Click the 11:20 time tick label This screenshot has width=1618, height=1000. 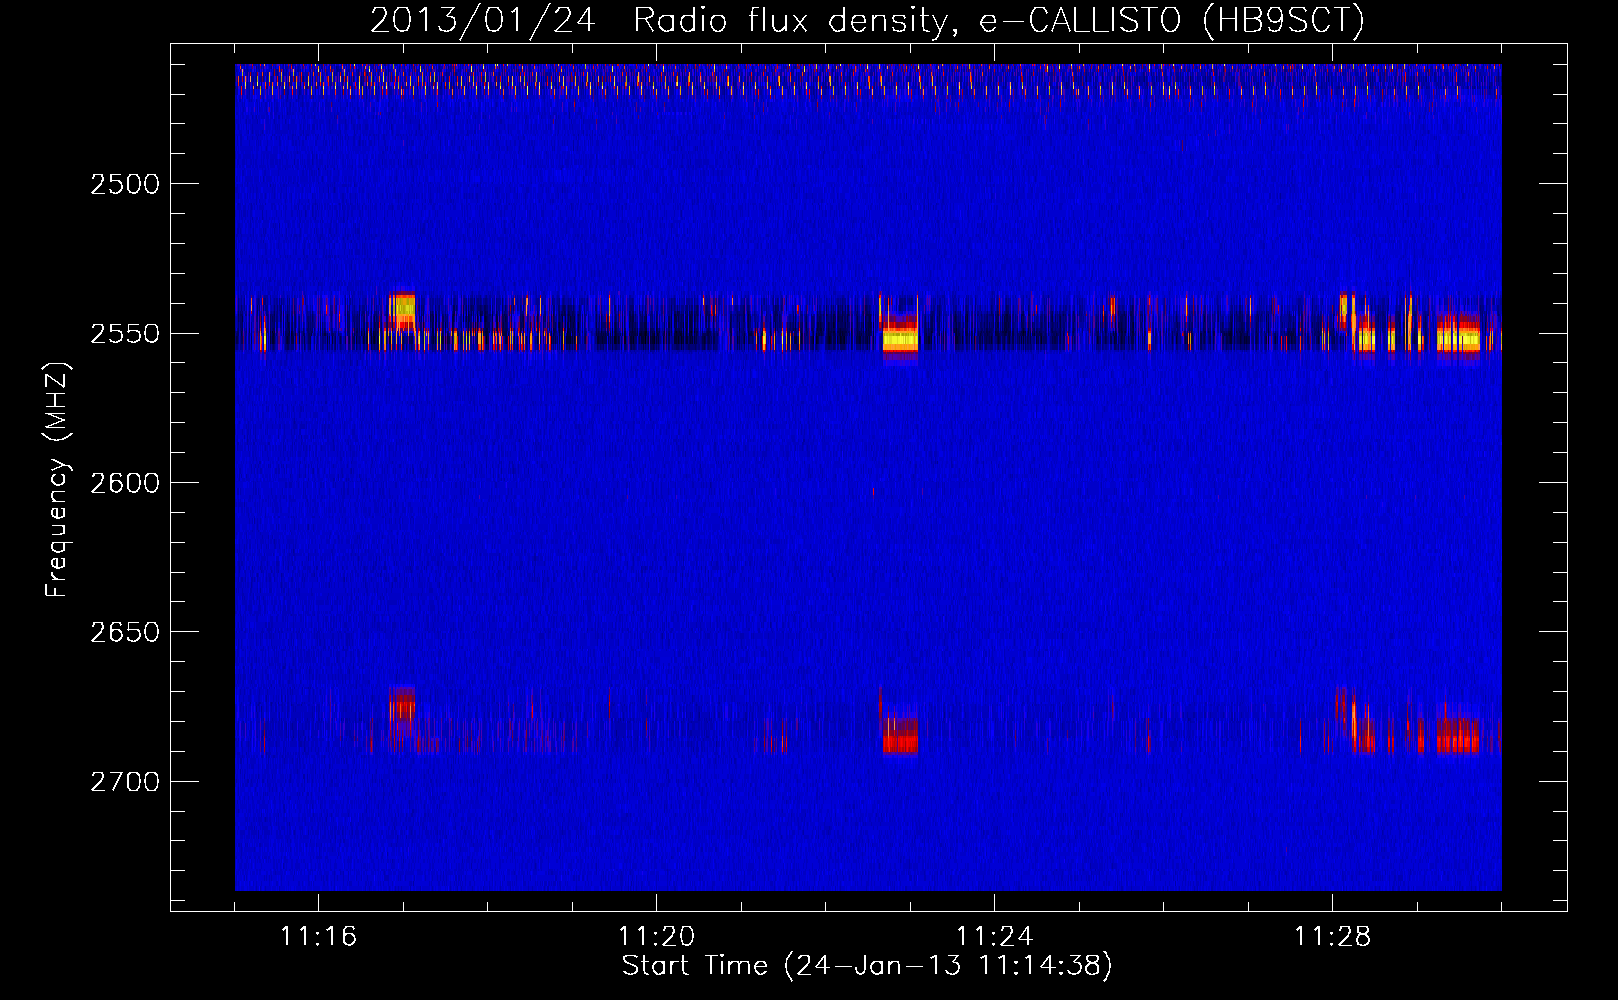coord(656,937)
